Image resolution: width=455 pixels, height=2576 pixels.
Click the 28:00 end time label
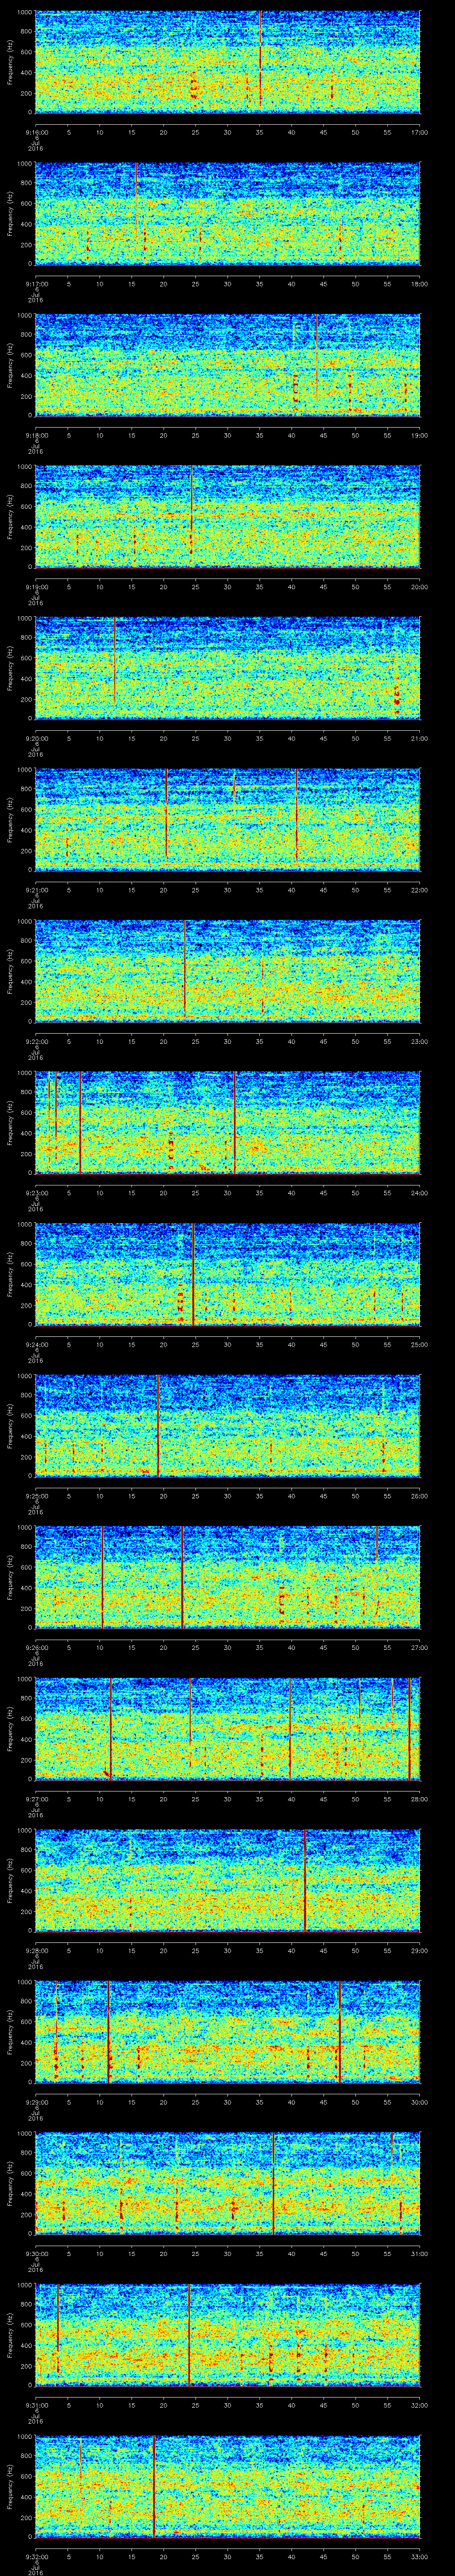[x=420, y=1798]
